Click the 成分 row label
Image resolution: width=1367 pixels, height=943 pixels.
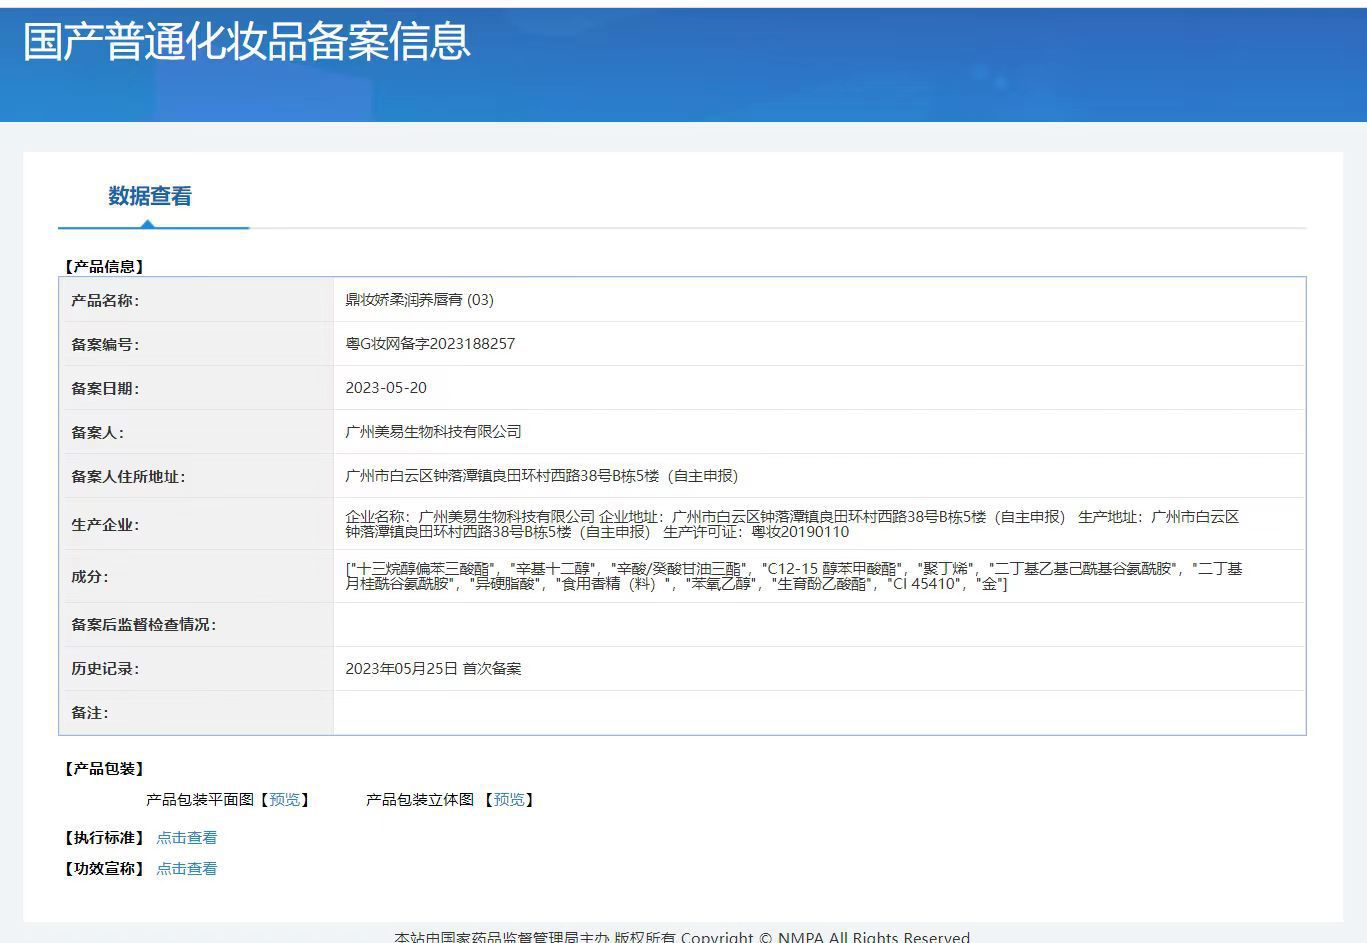coord(90,577)
